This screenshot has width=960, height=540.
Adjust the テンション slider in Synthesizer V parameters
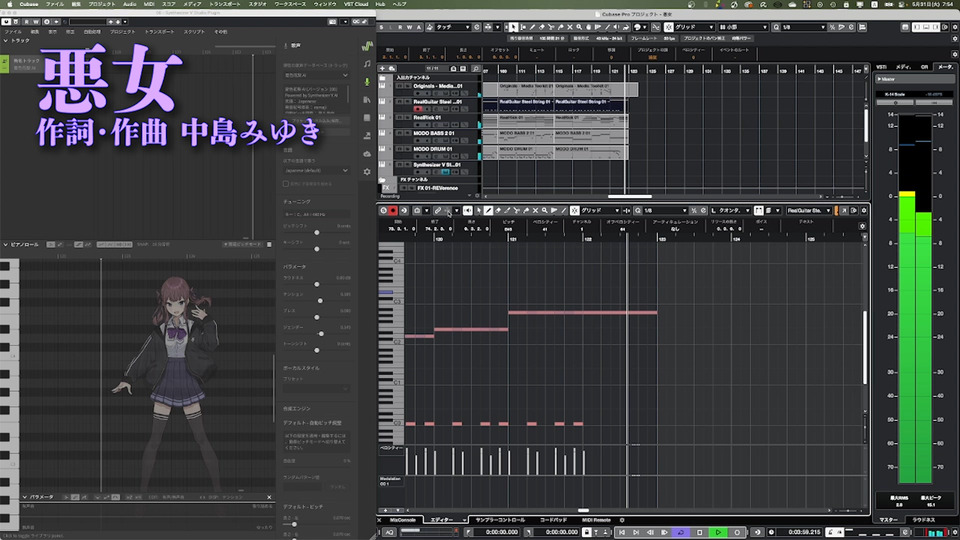tap(320, 301)
